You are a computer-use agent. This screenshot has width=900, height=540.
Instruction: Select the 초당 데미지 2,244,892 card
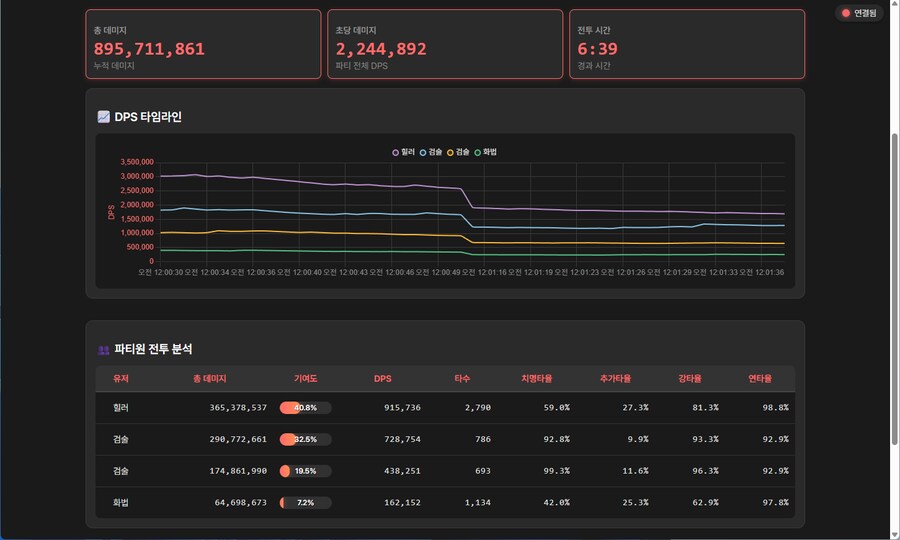pyautogui.click(x=444, y=44)
